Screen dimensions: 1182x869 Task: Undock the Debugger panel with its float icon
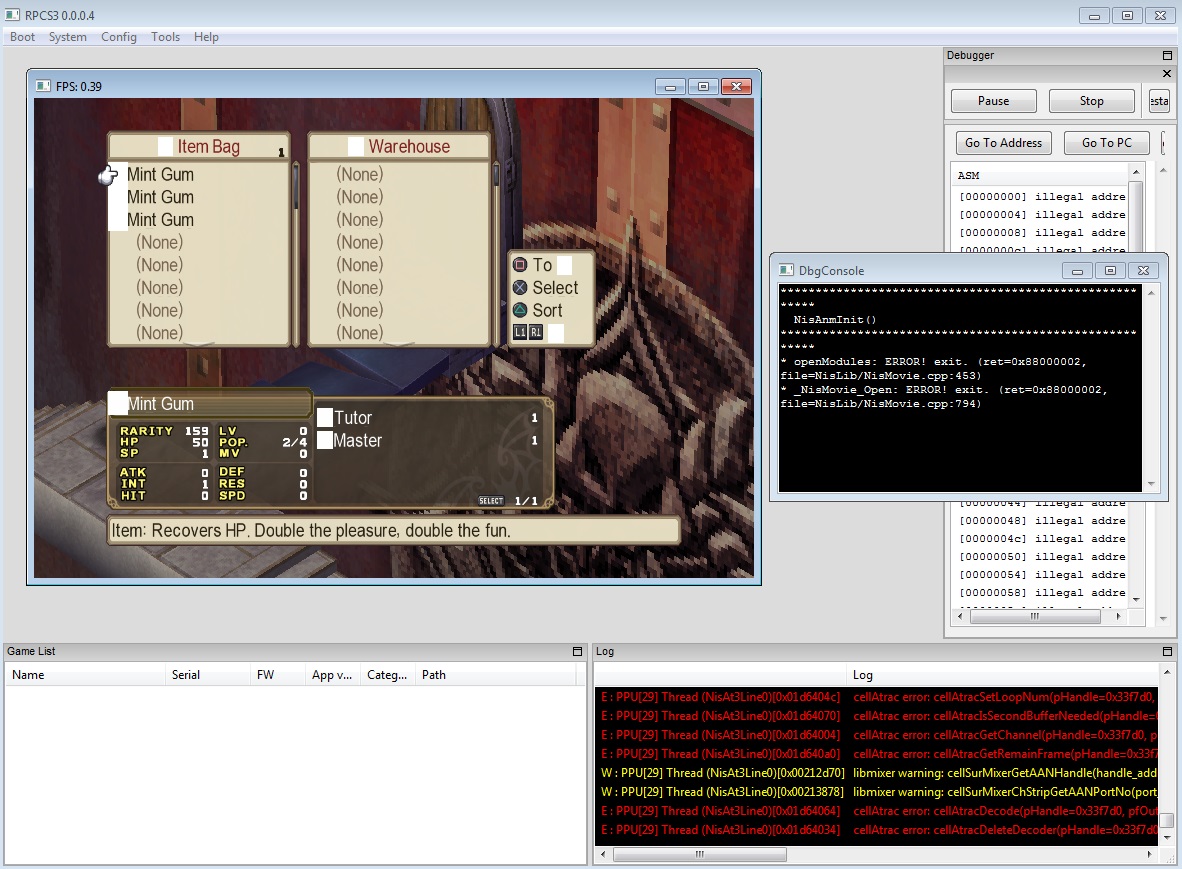[1166, 56]
